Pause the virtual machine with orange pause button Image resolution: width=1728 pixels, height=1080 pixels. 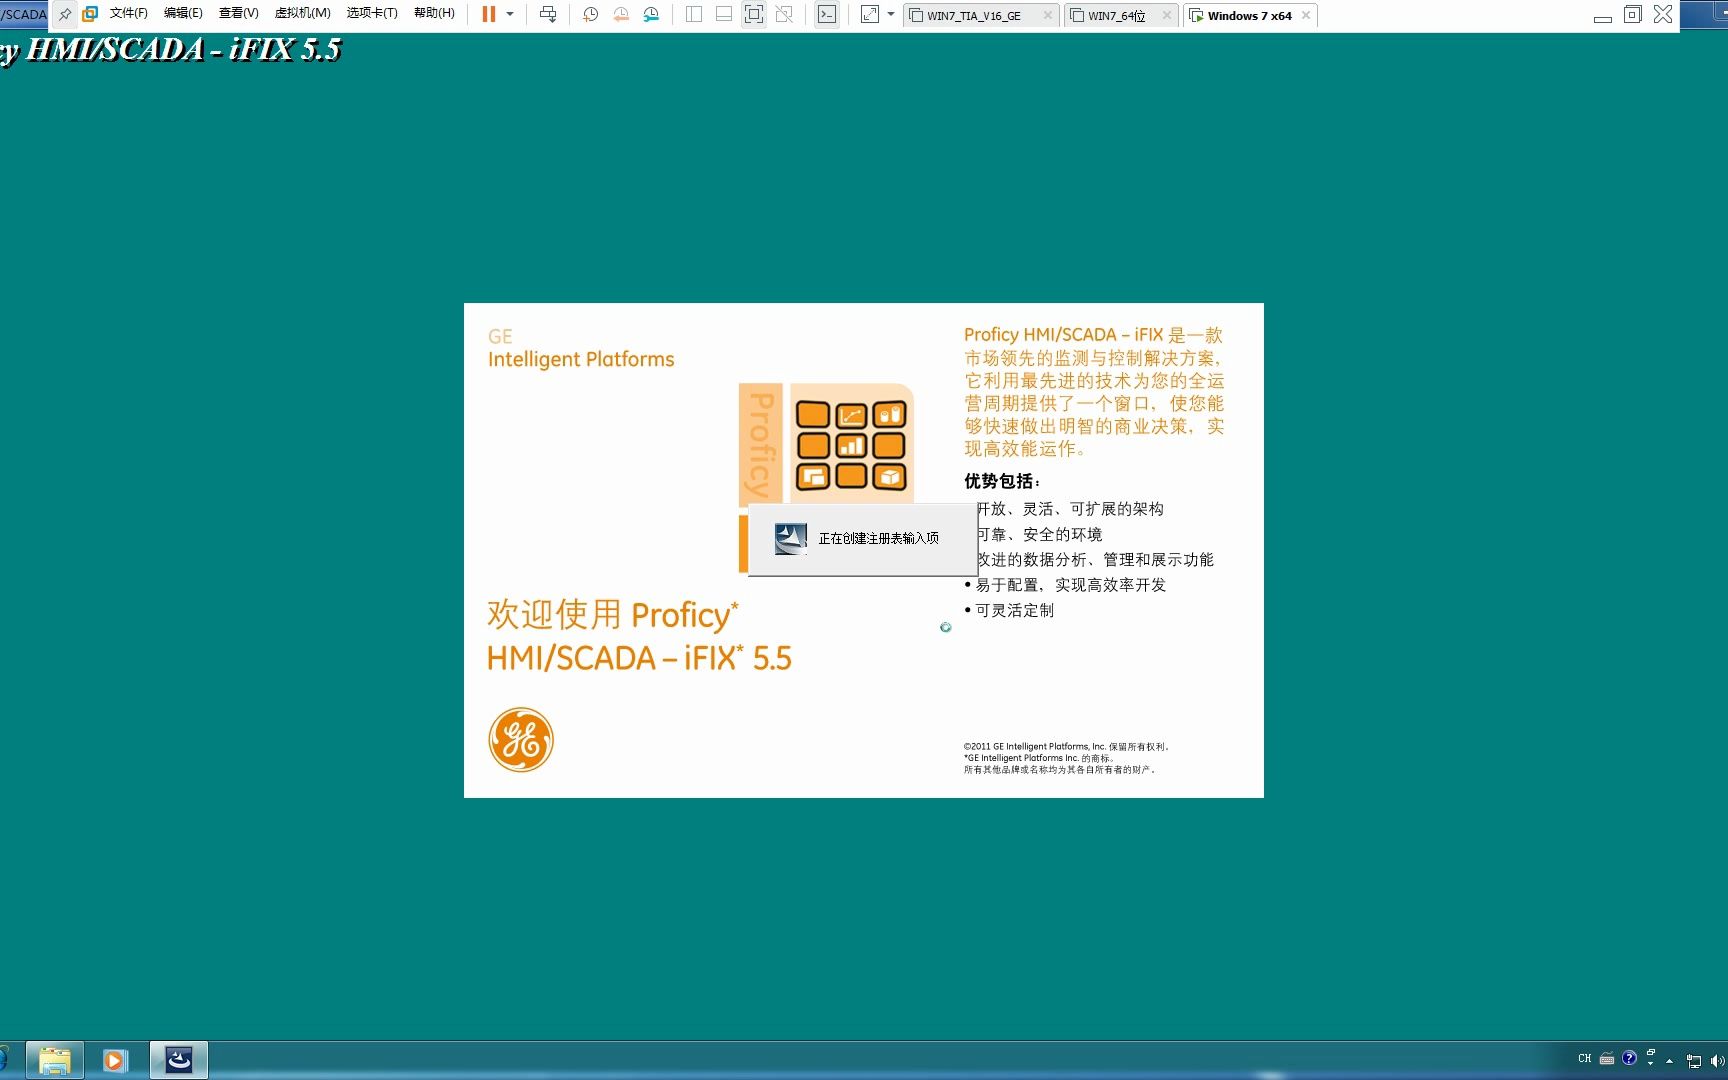coord(488,14)
